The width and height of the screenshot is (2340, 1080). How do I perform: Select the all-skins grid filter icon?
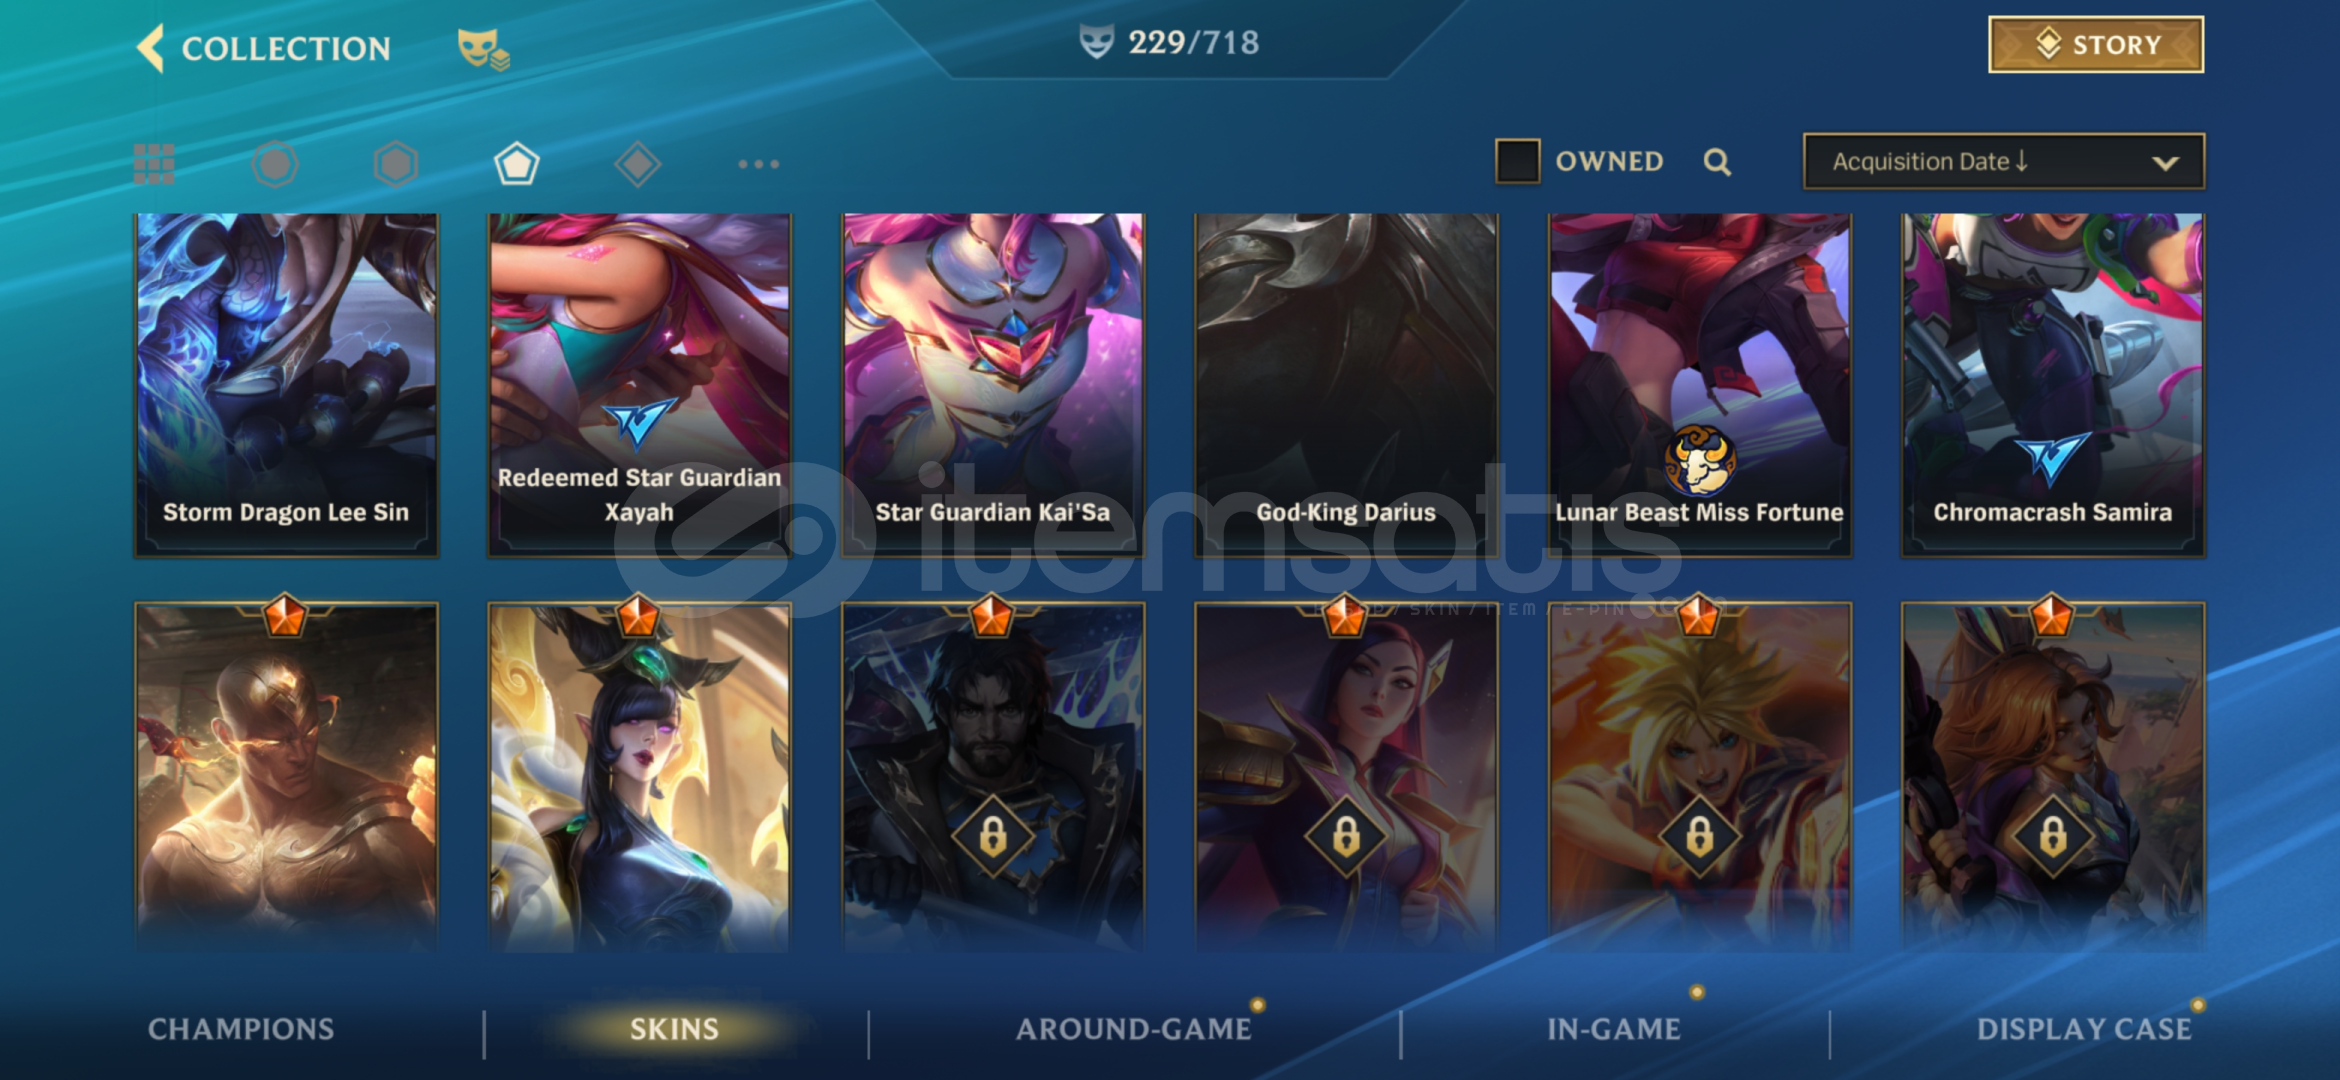tap(154, 164)
